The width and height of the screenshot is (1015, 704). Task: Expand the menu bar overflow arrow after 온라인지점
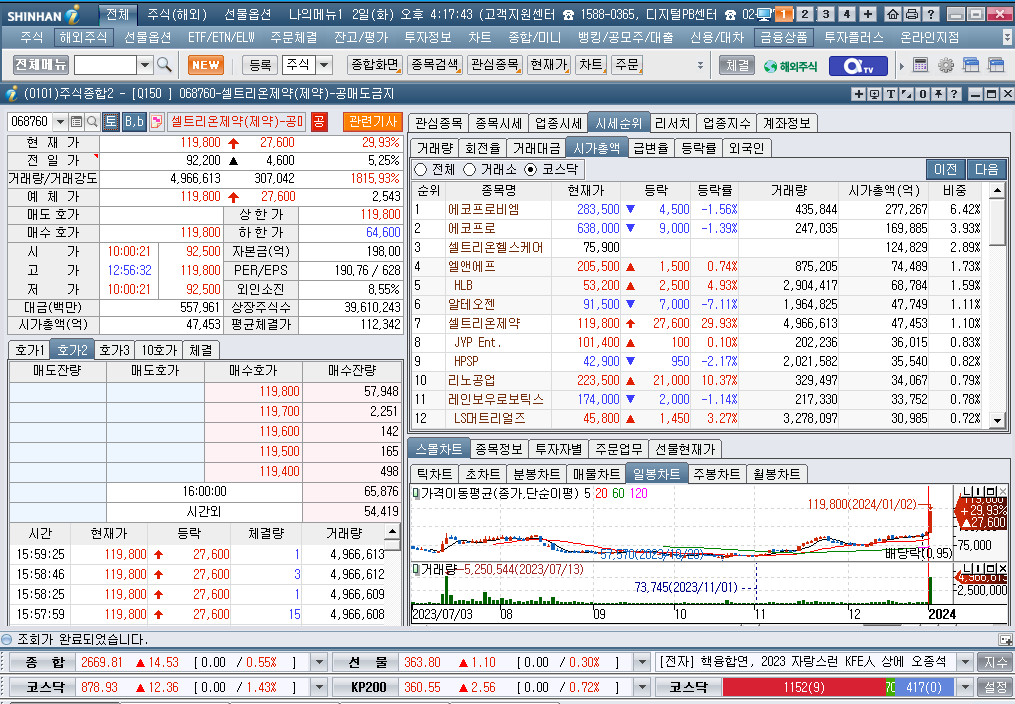[1007, 38]
